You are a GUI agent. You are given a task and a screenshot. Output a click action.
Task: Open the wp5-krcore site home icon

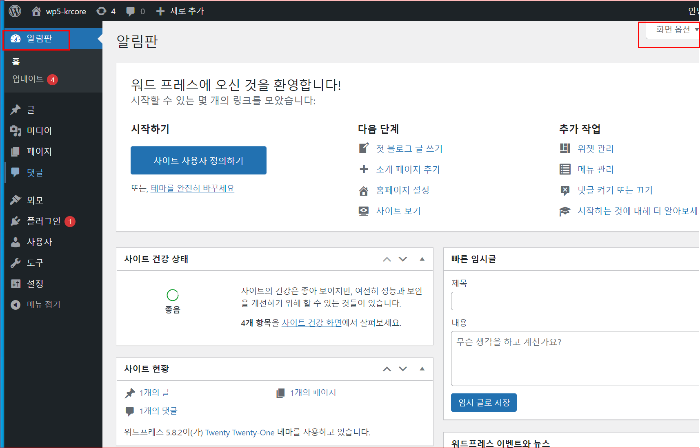click(x=36, y=11)
